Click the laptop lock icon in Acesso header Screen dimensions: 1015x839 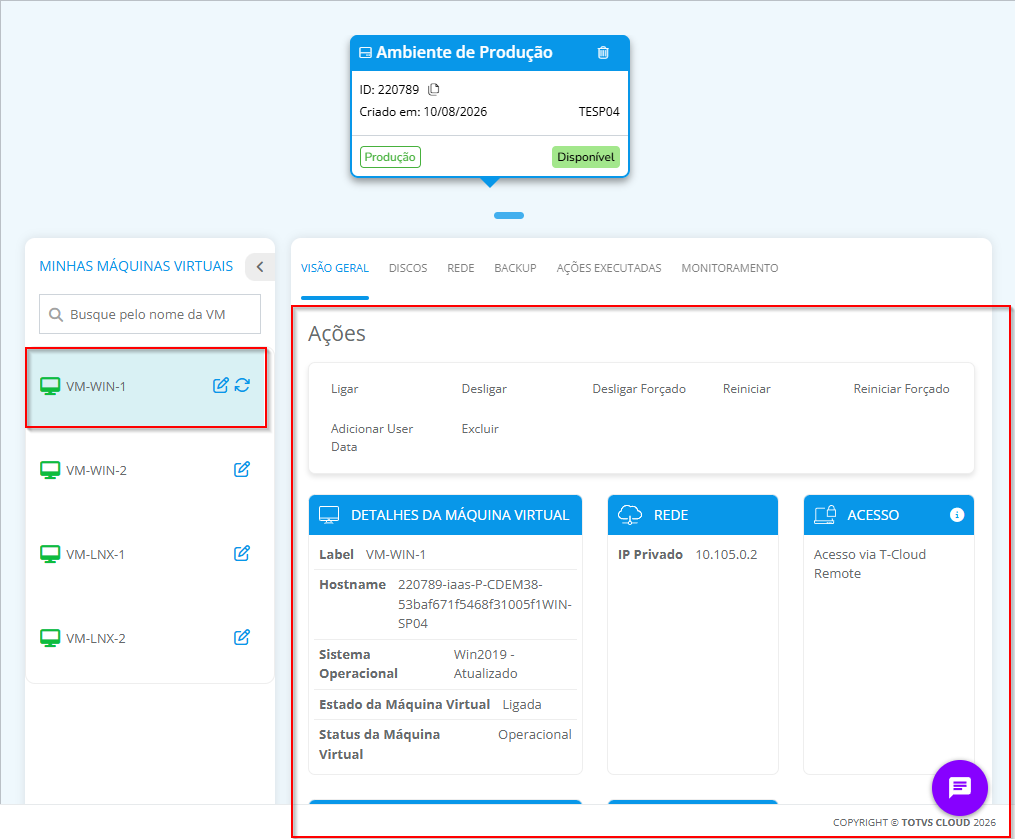point(825,515)
